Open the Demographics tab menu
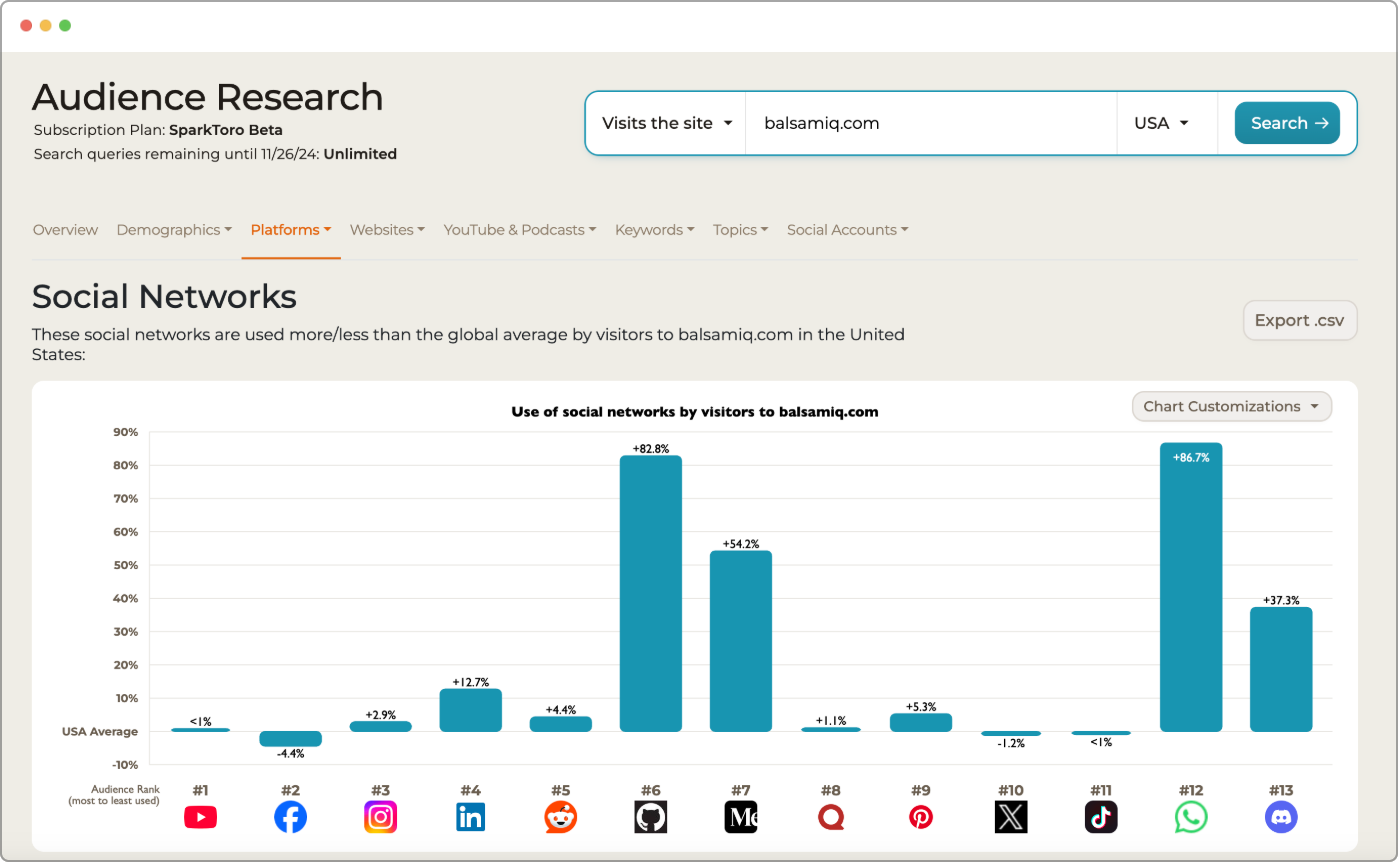The height and width of the screenshot is (862, 1398). [x=174, y=230]
